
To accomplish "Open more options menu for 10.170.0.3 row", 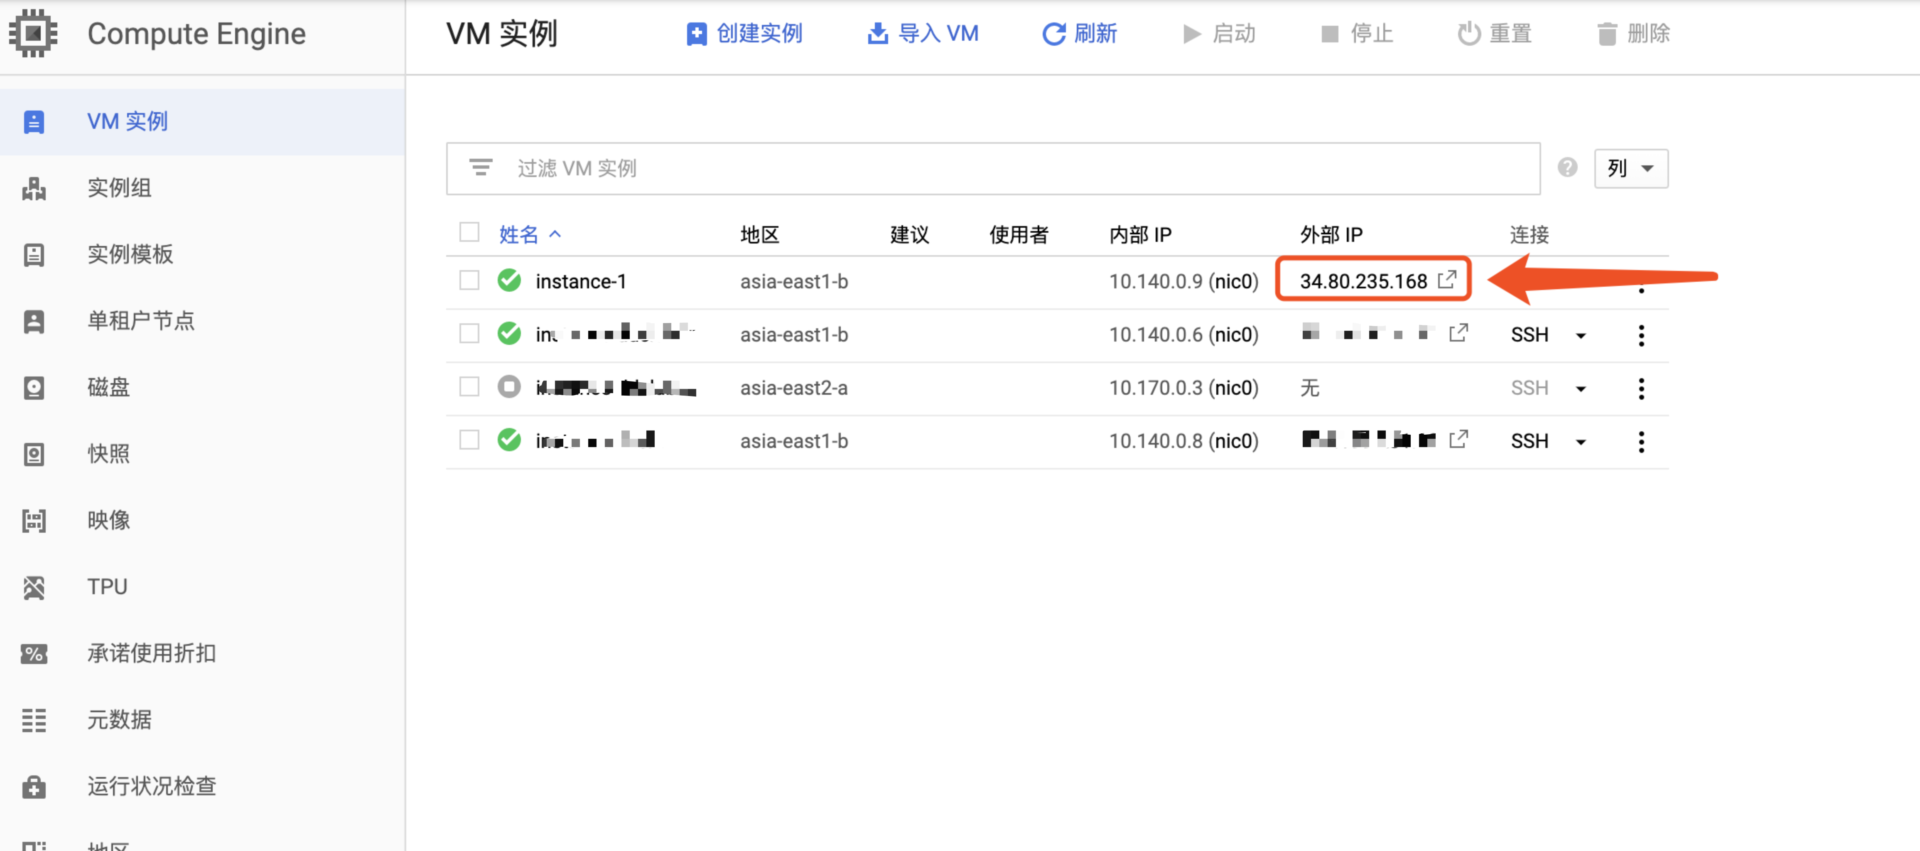I will pyautogui.click(x=1641, y=389).
